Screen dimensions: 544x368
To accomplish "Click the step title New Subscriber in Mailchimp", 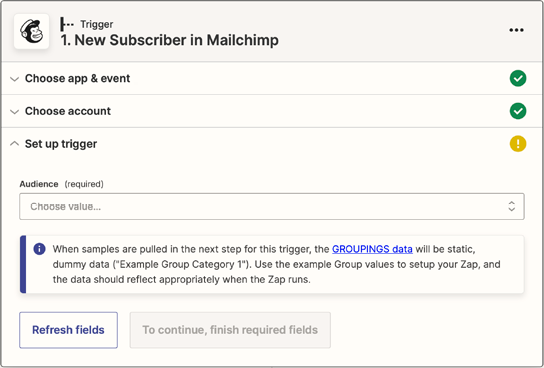I will point(170,40).
